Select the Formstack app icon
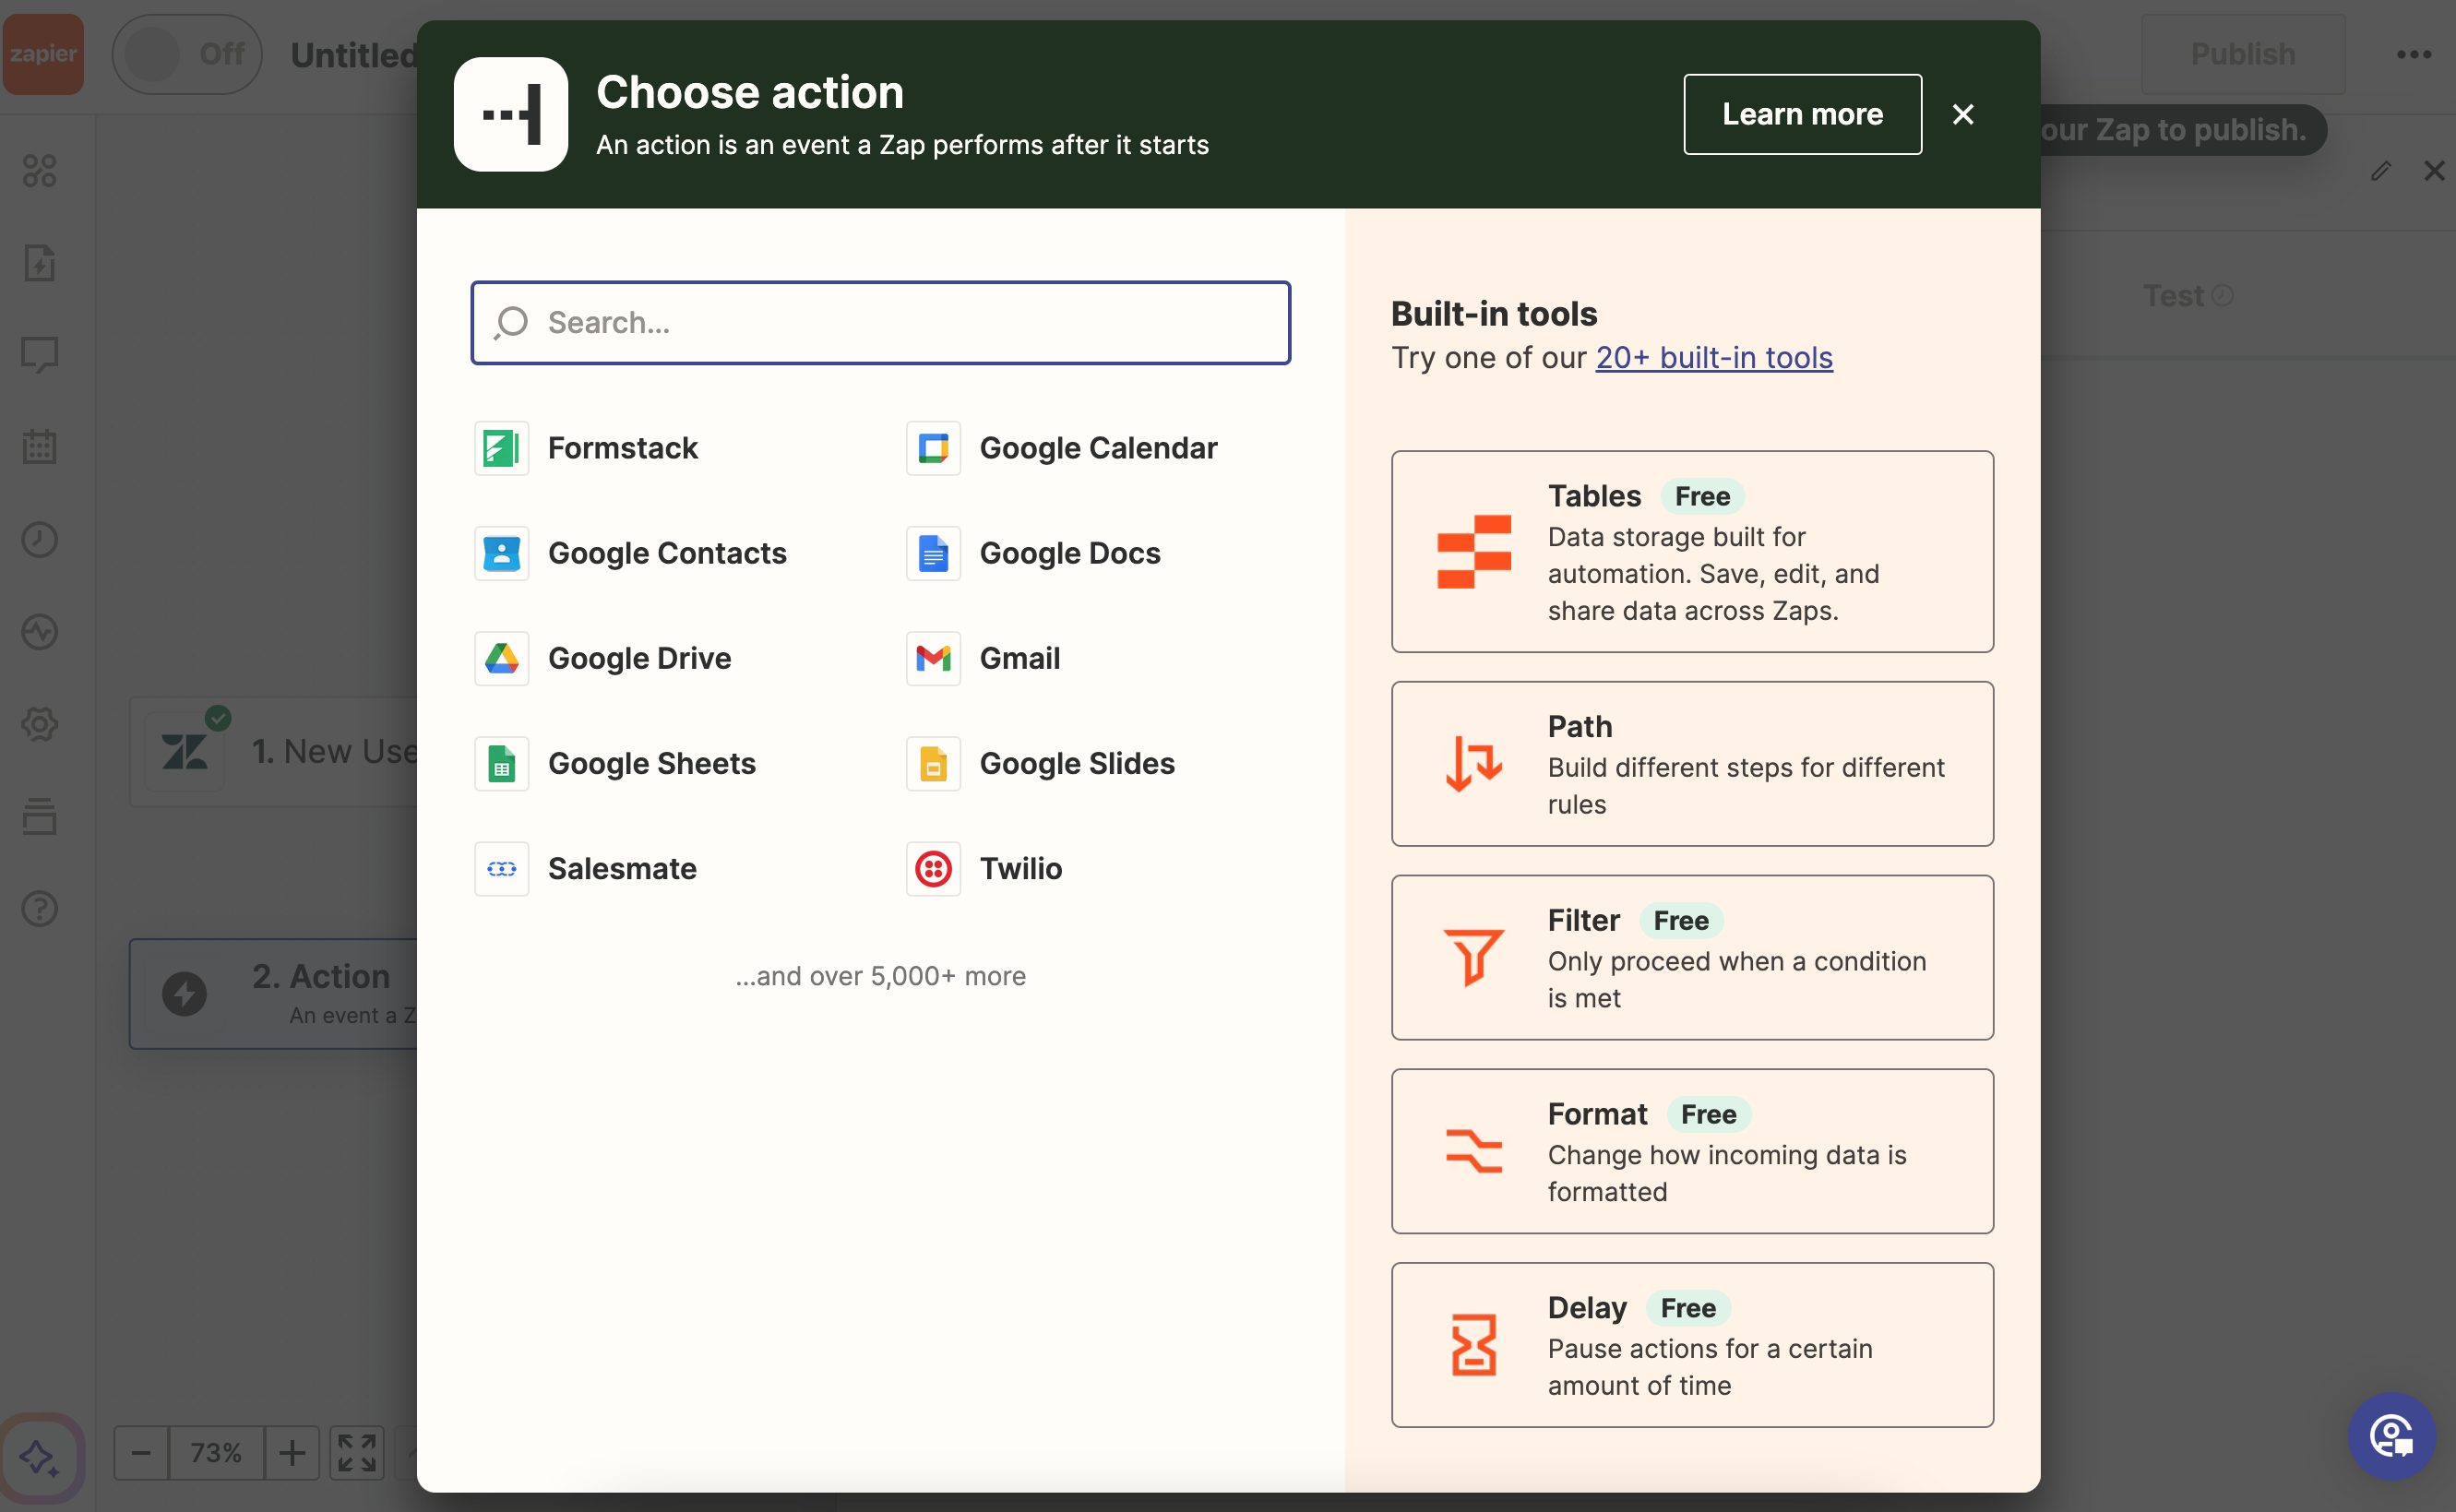 [x=501, y=448]
